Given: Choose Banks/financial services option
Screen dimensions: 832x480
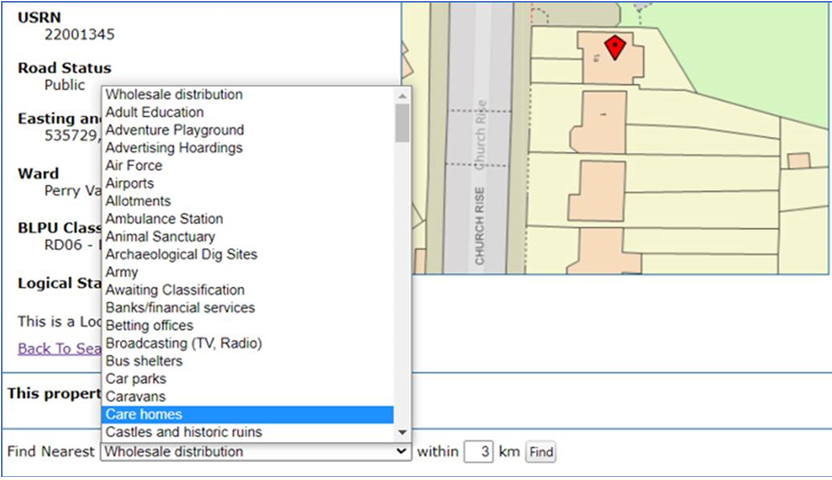Looking at the screenshot, I should pos(247,308).
